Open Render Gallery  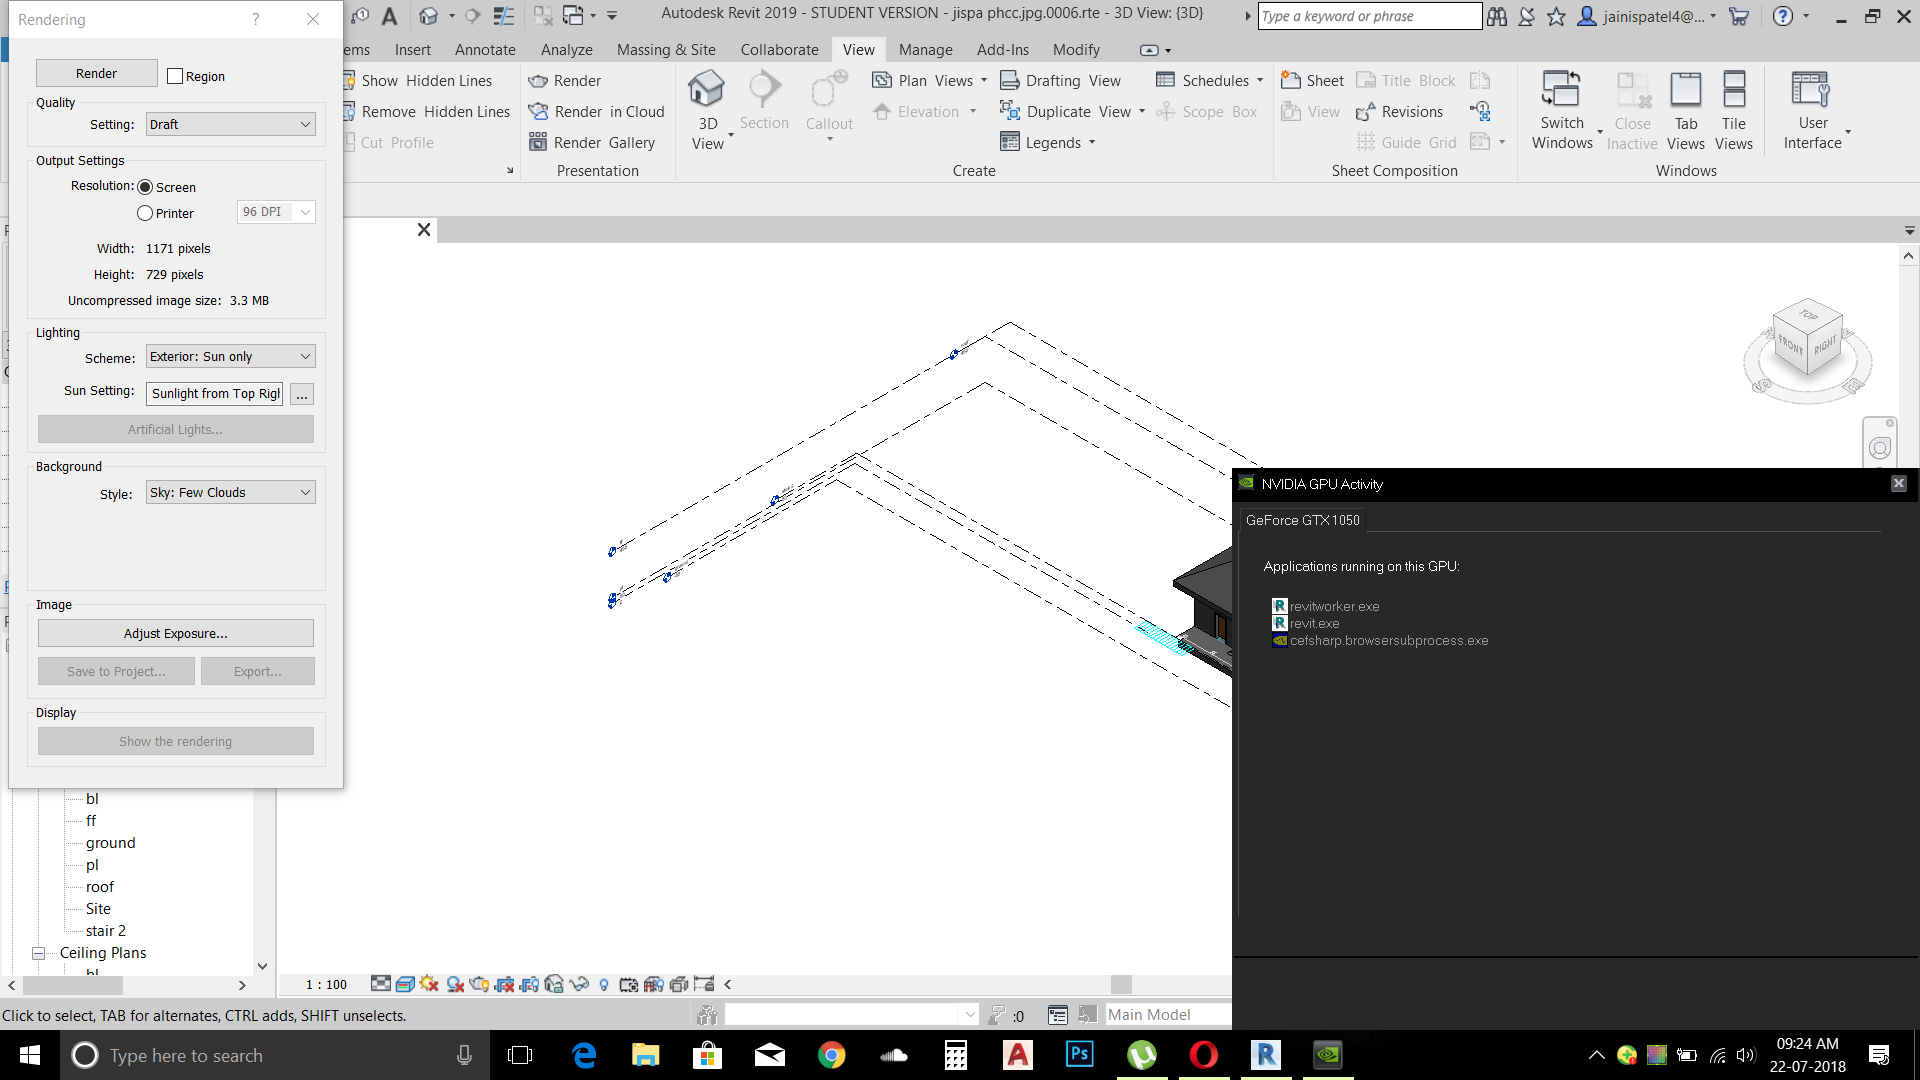click(x=592, y=142)
